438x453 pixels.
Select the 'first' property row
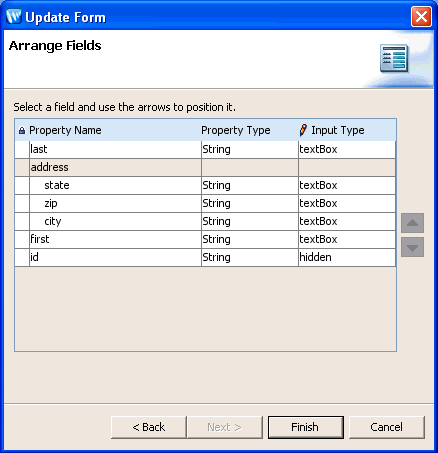point(205,239)
